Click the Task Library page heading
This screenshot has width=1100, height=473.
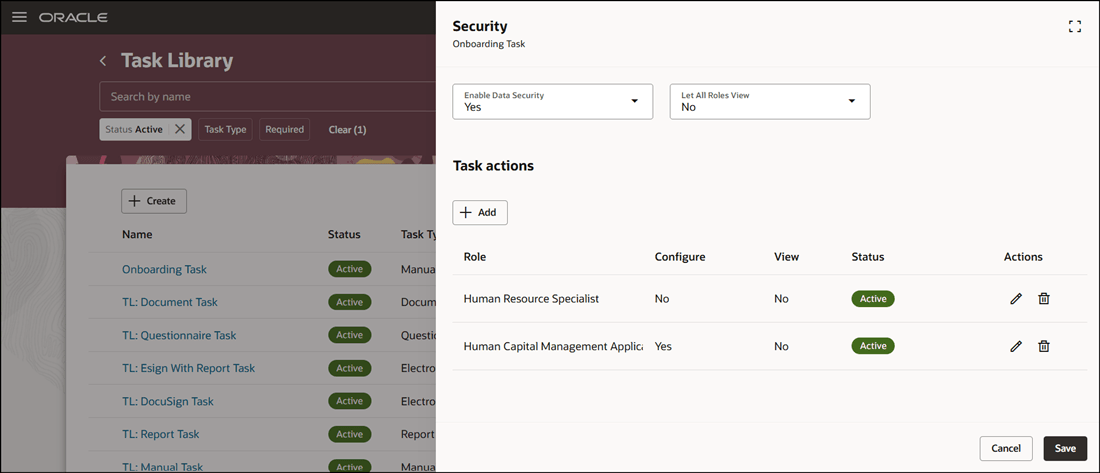177,61
